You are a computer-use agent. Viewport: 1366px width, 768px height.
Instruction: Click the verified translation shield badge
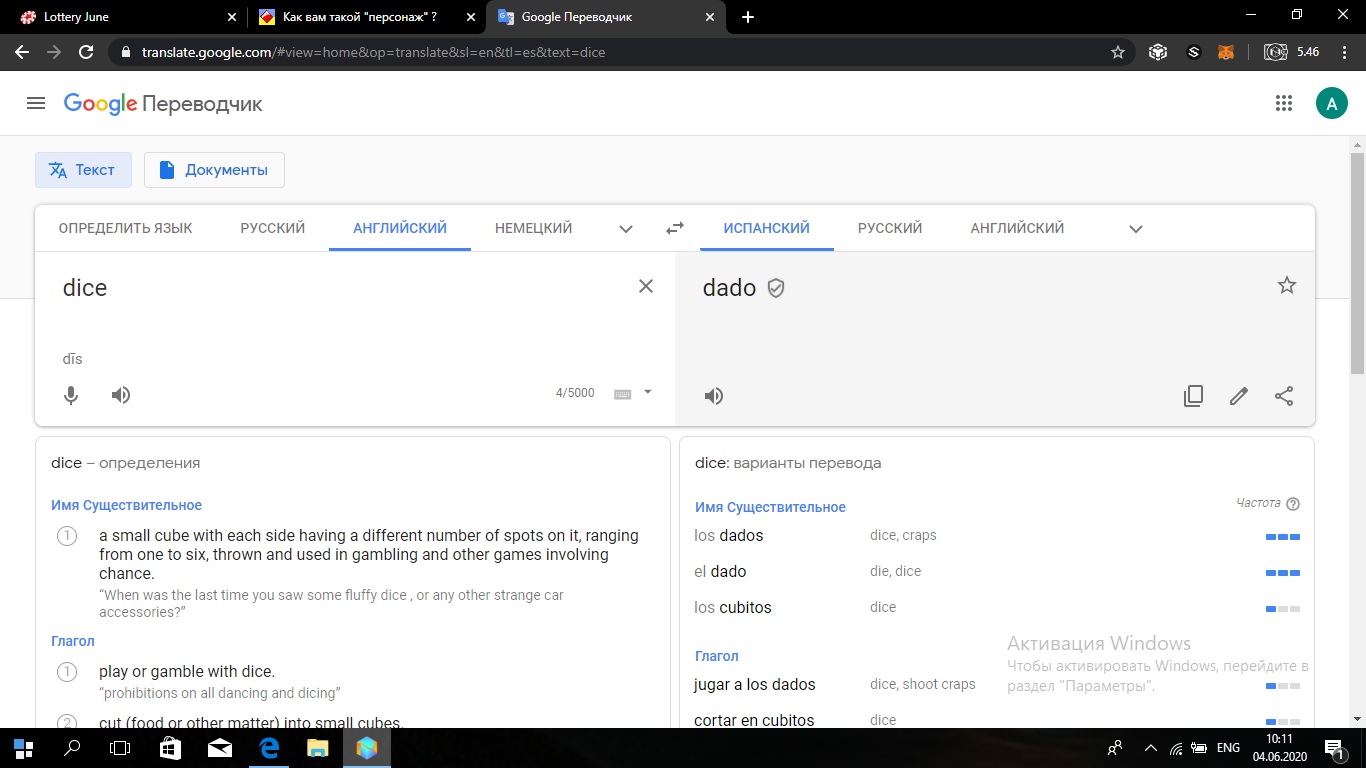pyautogui.click(x=776, y=288)
